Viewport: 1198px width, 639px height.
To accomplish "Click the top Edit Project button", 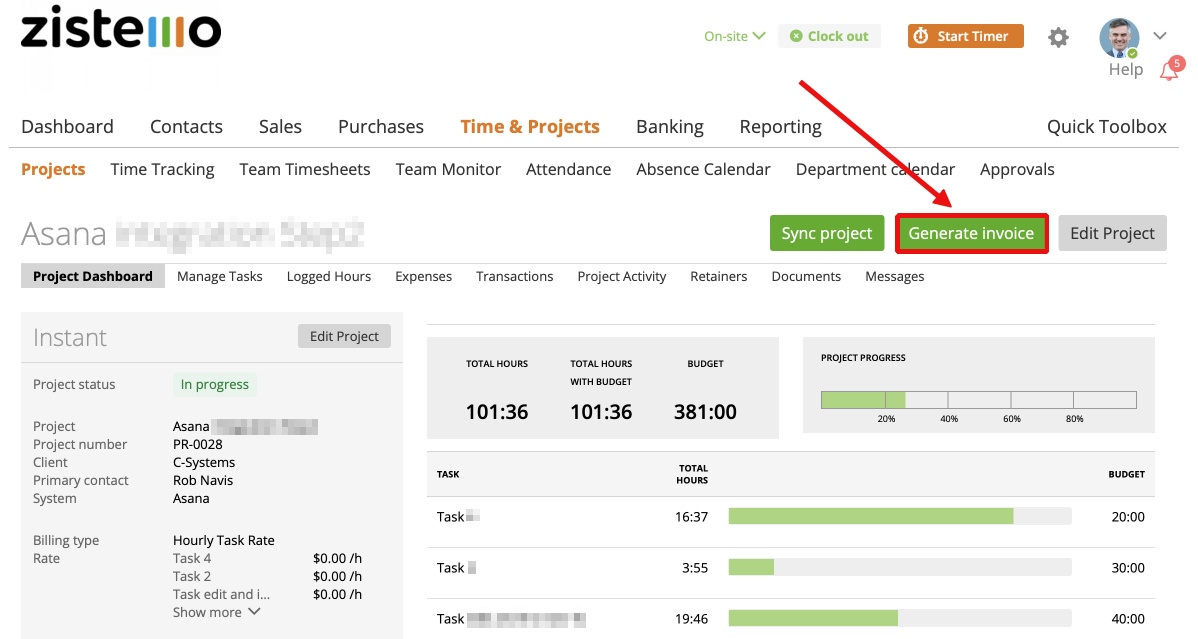I will (1112, 233).
